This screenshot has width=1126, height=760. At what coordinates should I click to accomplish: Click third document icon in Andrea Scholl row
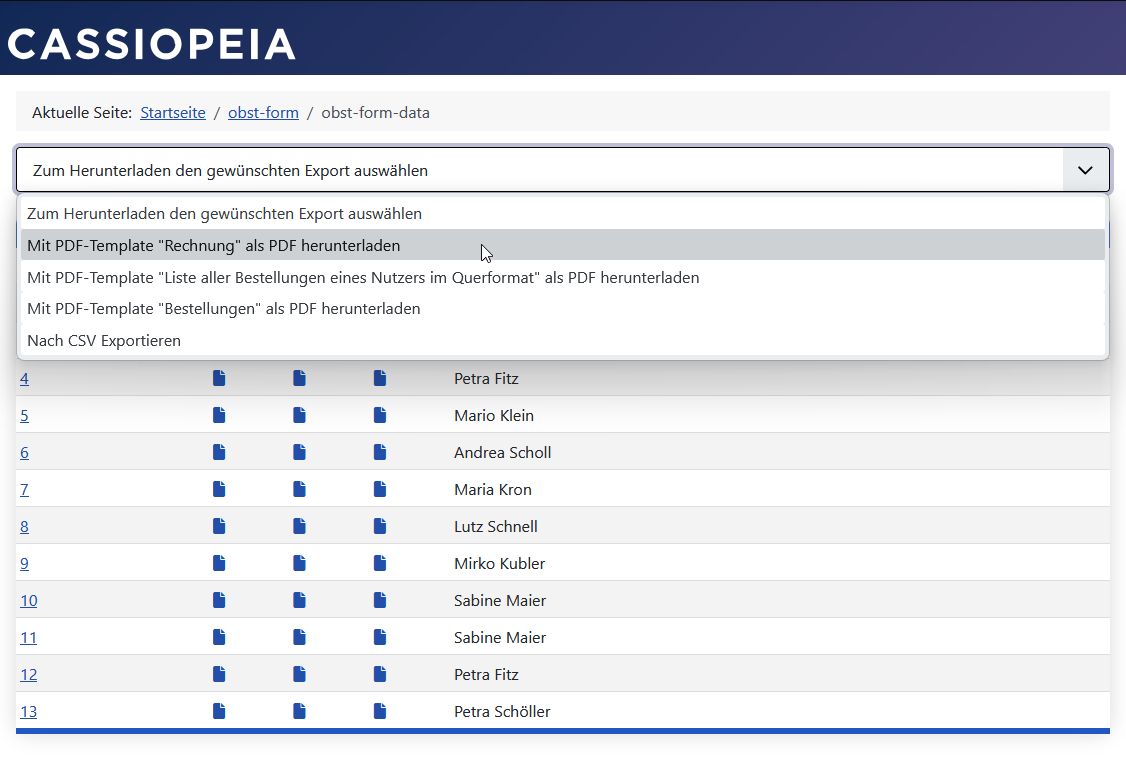click(380, 452)
